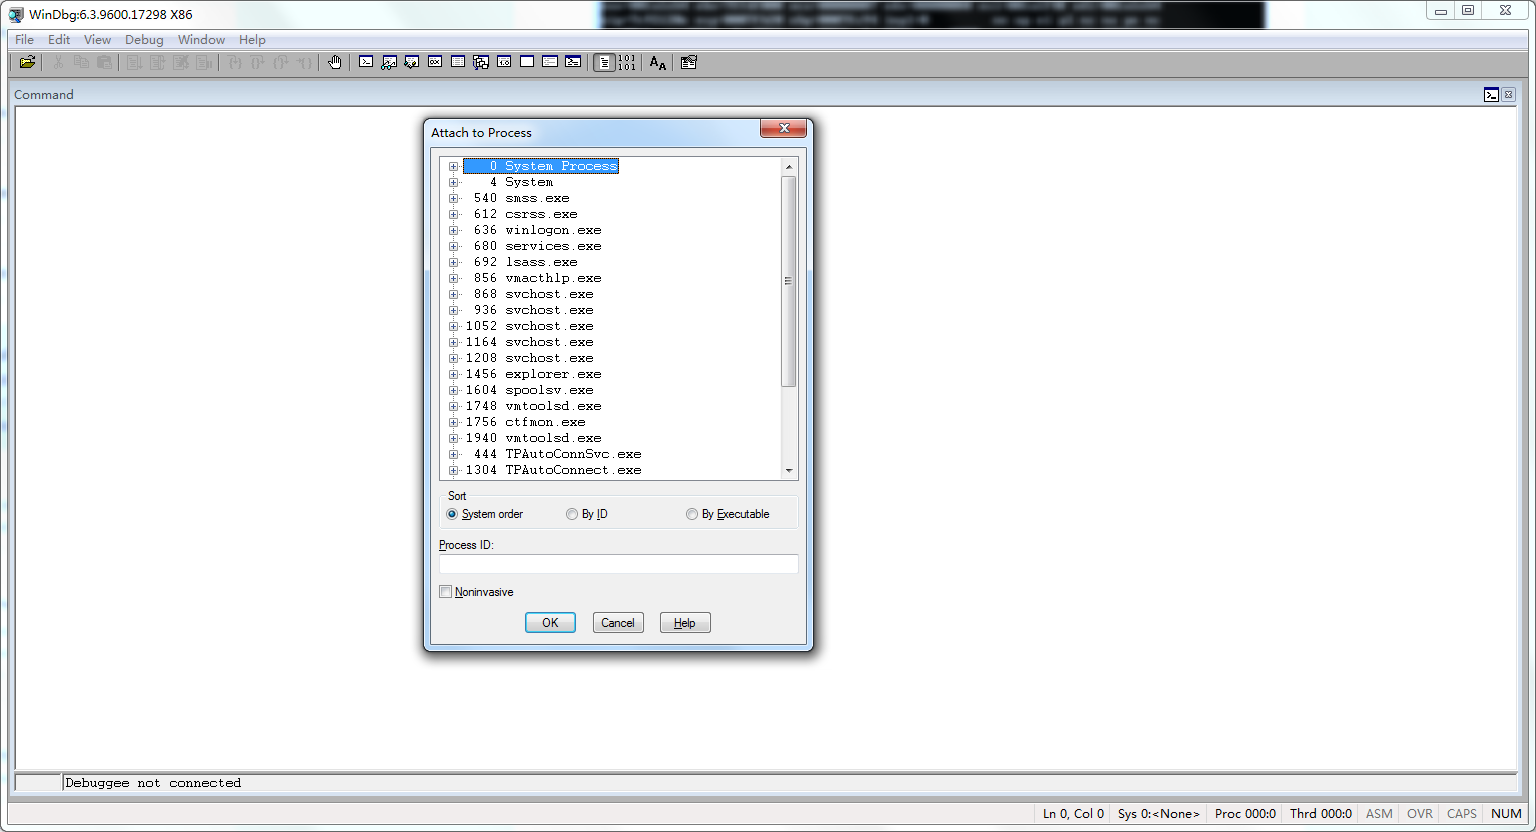Image resolution: width=1536 pixels, height=832 pixels.
Task: Open the Options toolbar icon
Action: coord(688,62)
